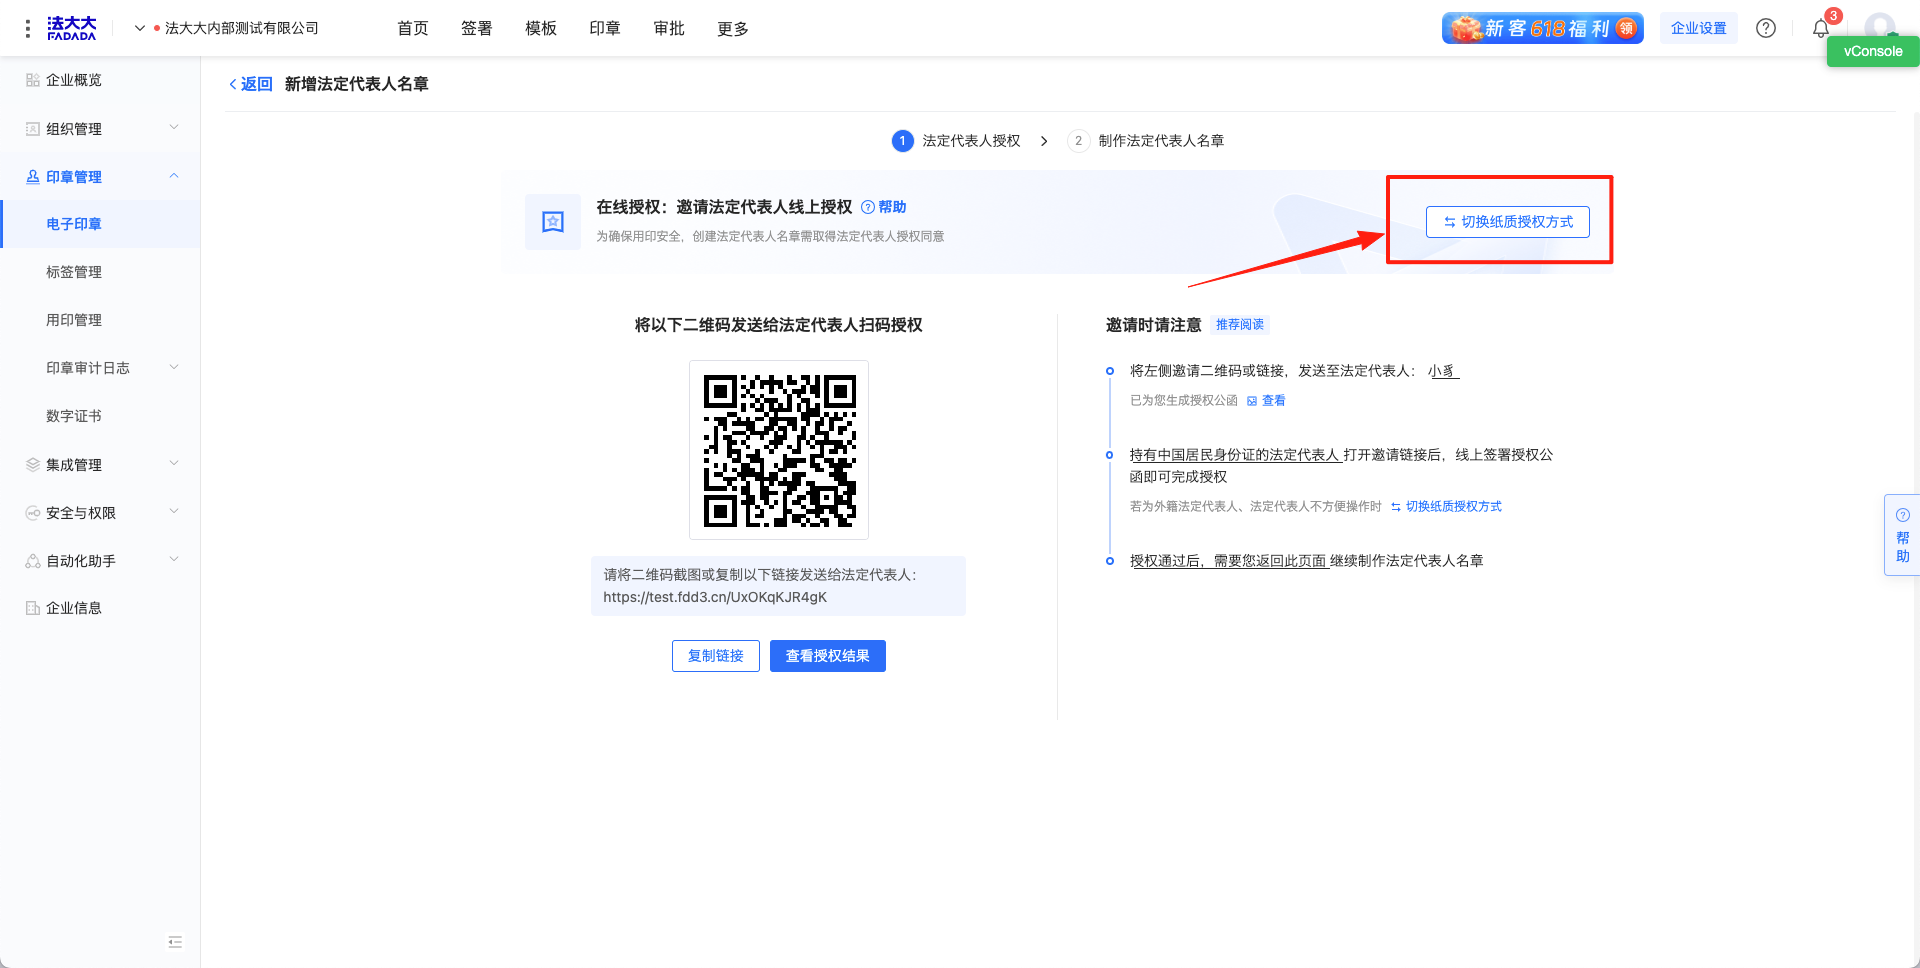Image resolution: width=1920 pixels, height=968 pixels.
Task: Click the 集成管理 layers icon
Action: 33,464
